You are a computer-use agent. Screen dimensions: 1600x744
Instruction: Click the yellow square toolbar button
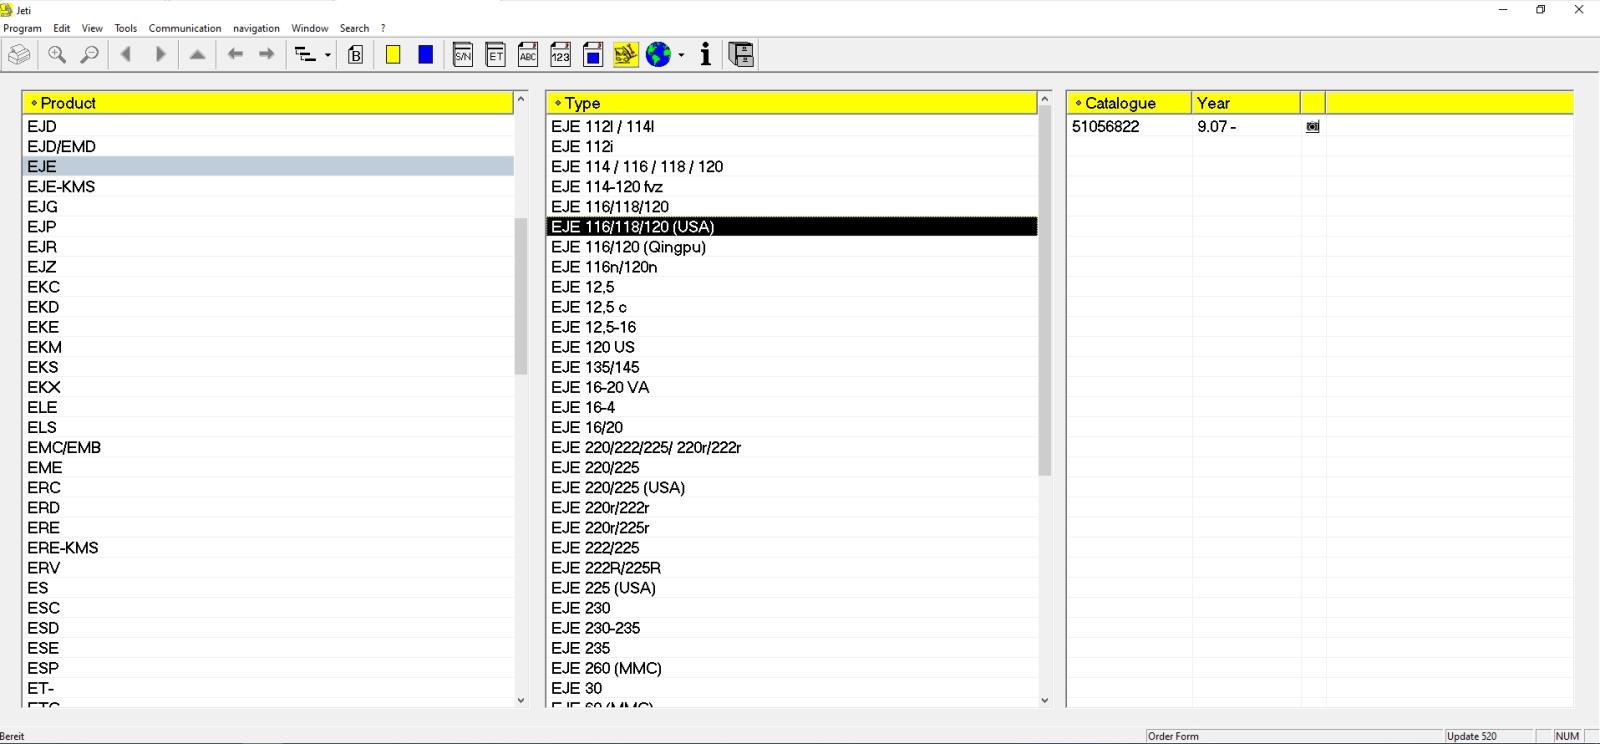[393, 55]
